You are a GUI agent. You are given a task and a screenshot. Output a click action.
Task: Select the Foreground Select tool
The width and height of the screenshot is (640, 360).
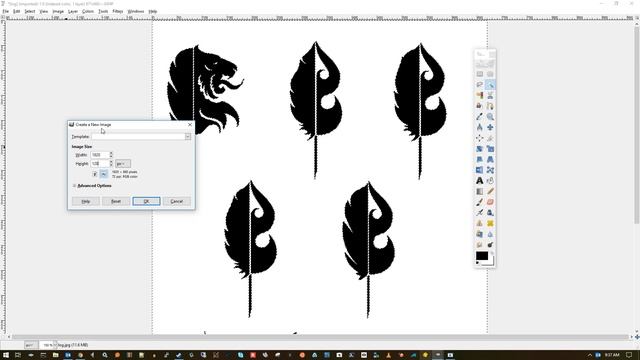[x=480, y=106]
